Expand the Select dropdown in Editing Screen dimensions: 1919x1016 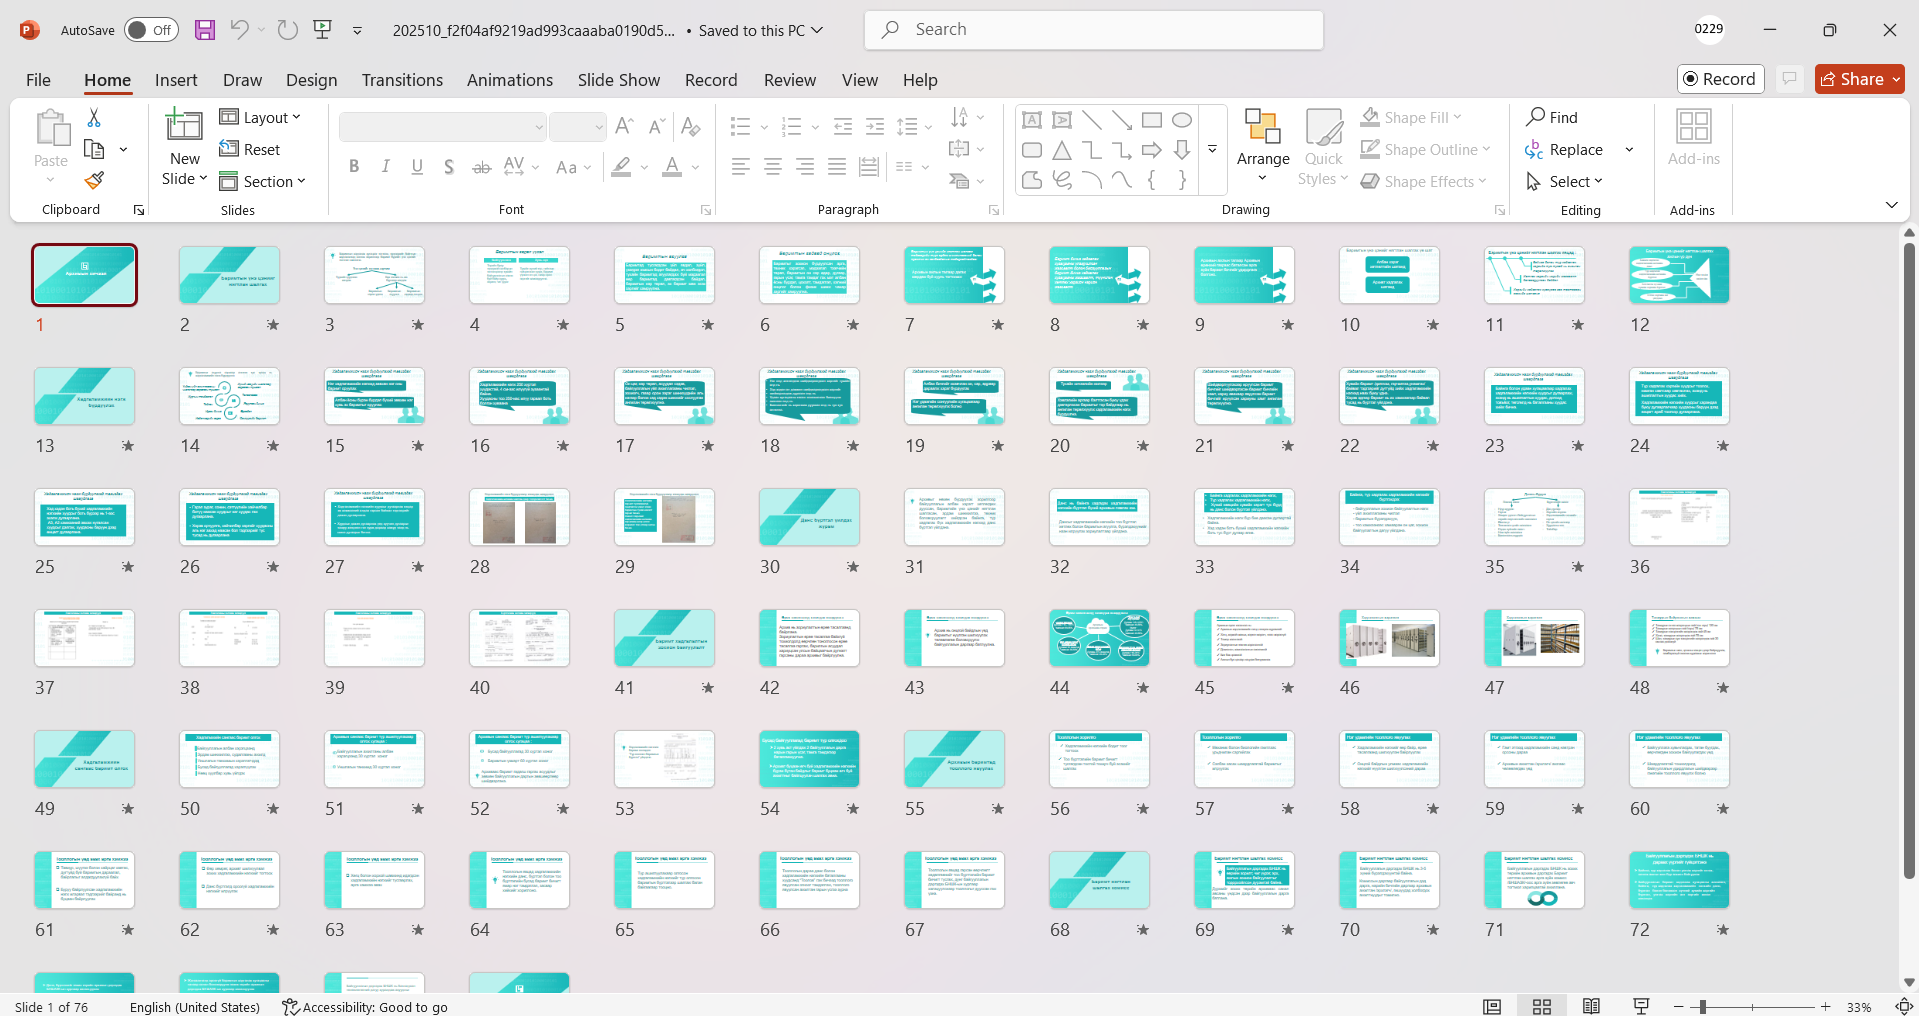(x=1566, y=181)
